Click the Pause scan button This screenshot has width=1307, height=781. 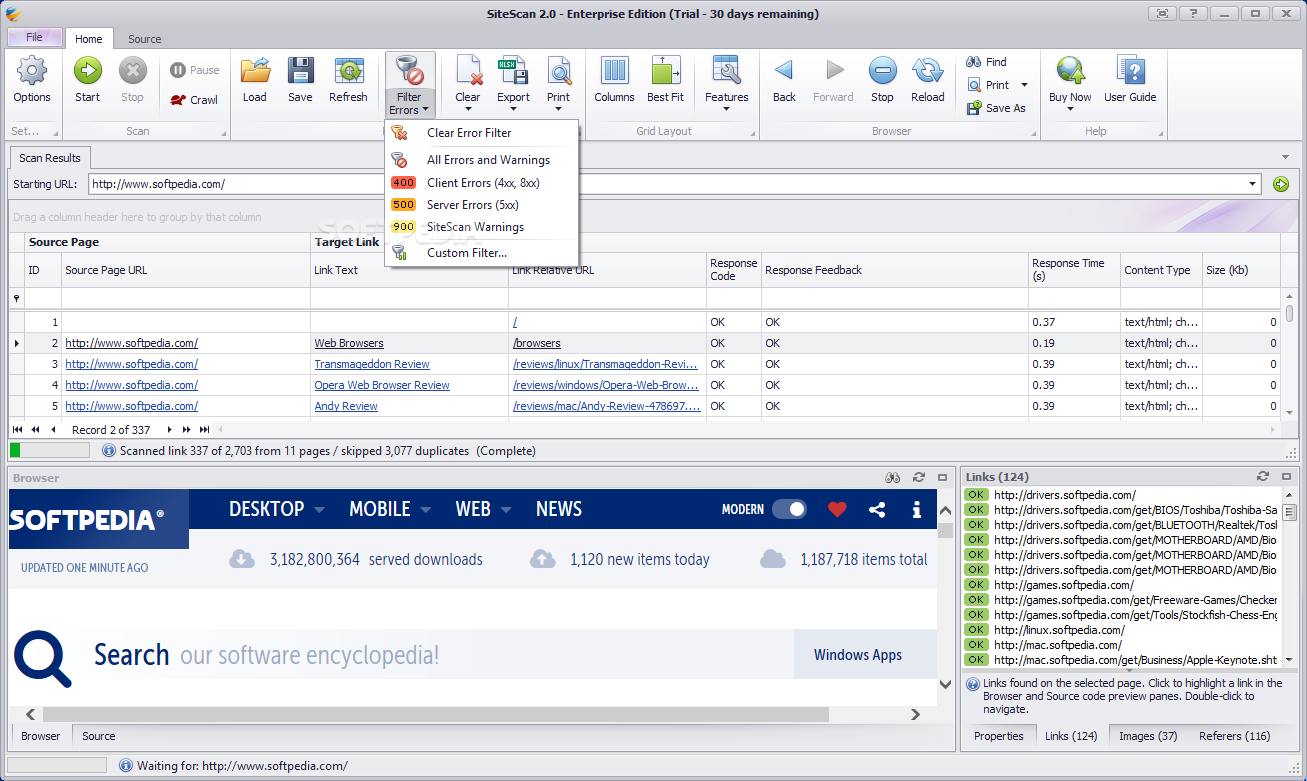pos(194,70)
